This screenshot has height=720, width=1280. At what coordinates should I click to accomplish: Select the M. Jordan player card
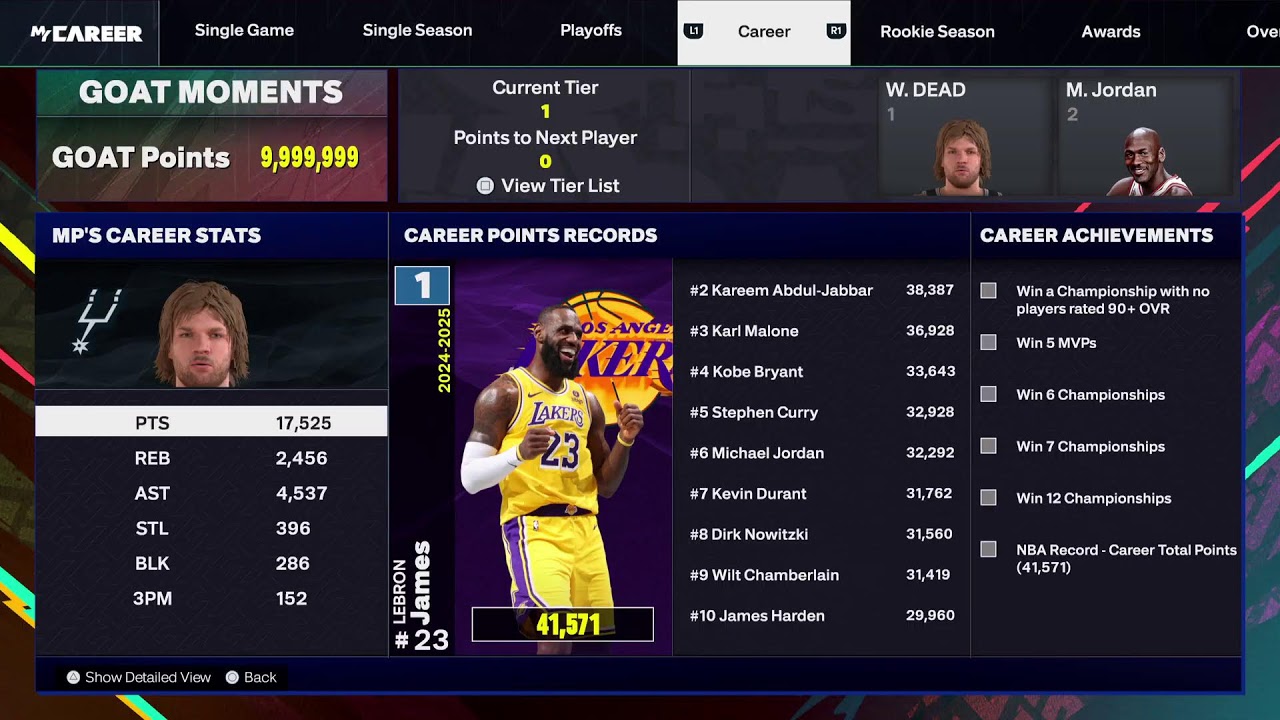pyautogui.click(x=1146, y=135)
